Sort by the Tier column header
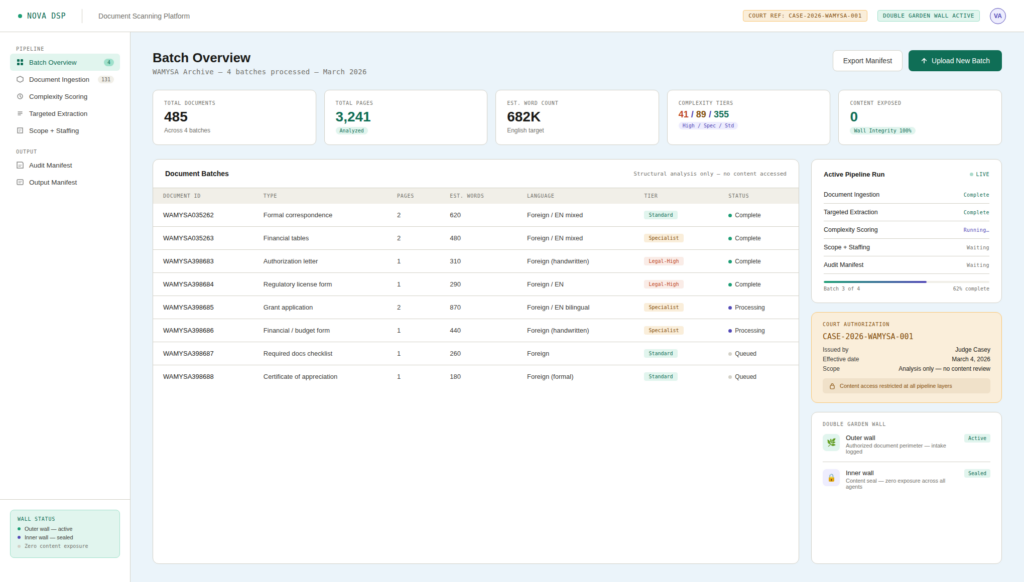Viewport: 1024px width, 582px height. pos(650,196)
